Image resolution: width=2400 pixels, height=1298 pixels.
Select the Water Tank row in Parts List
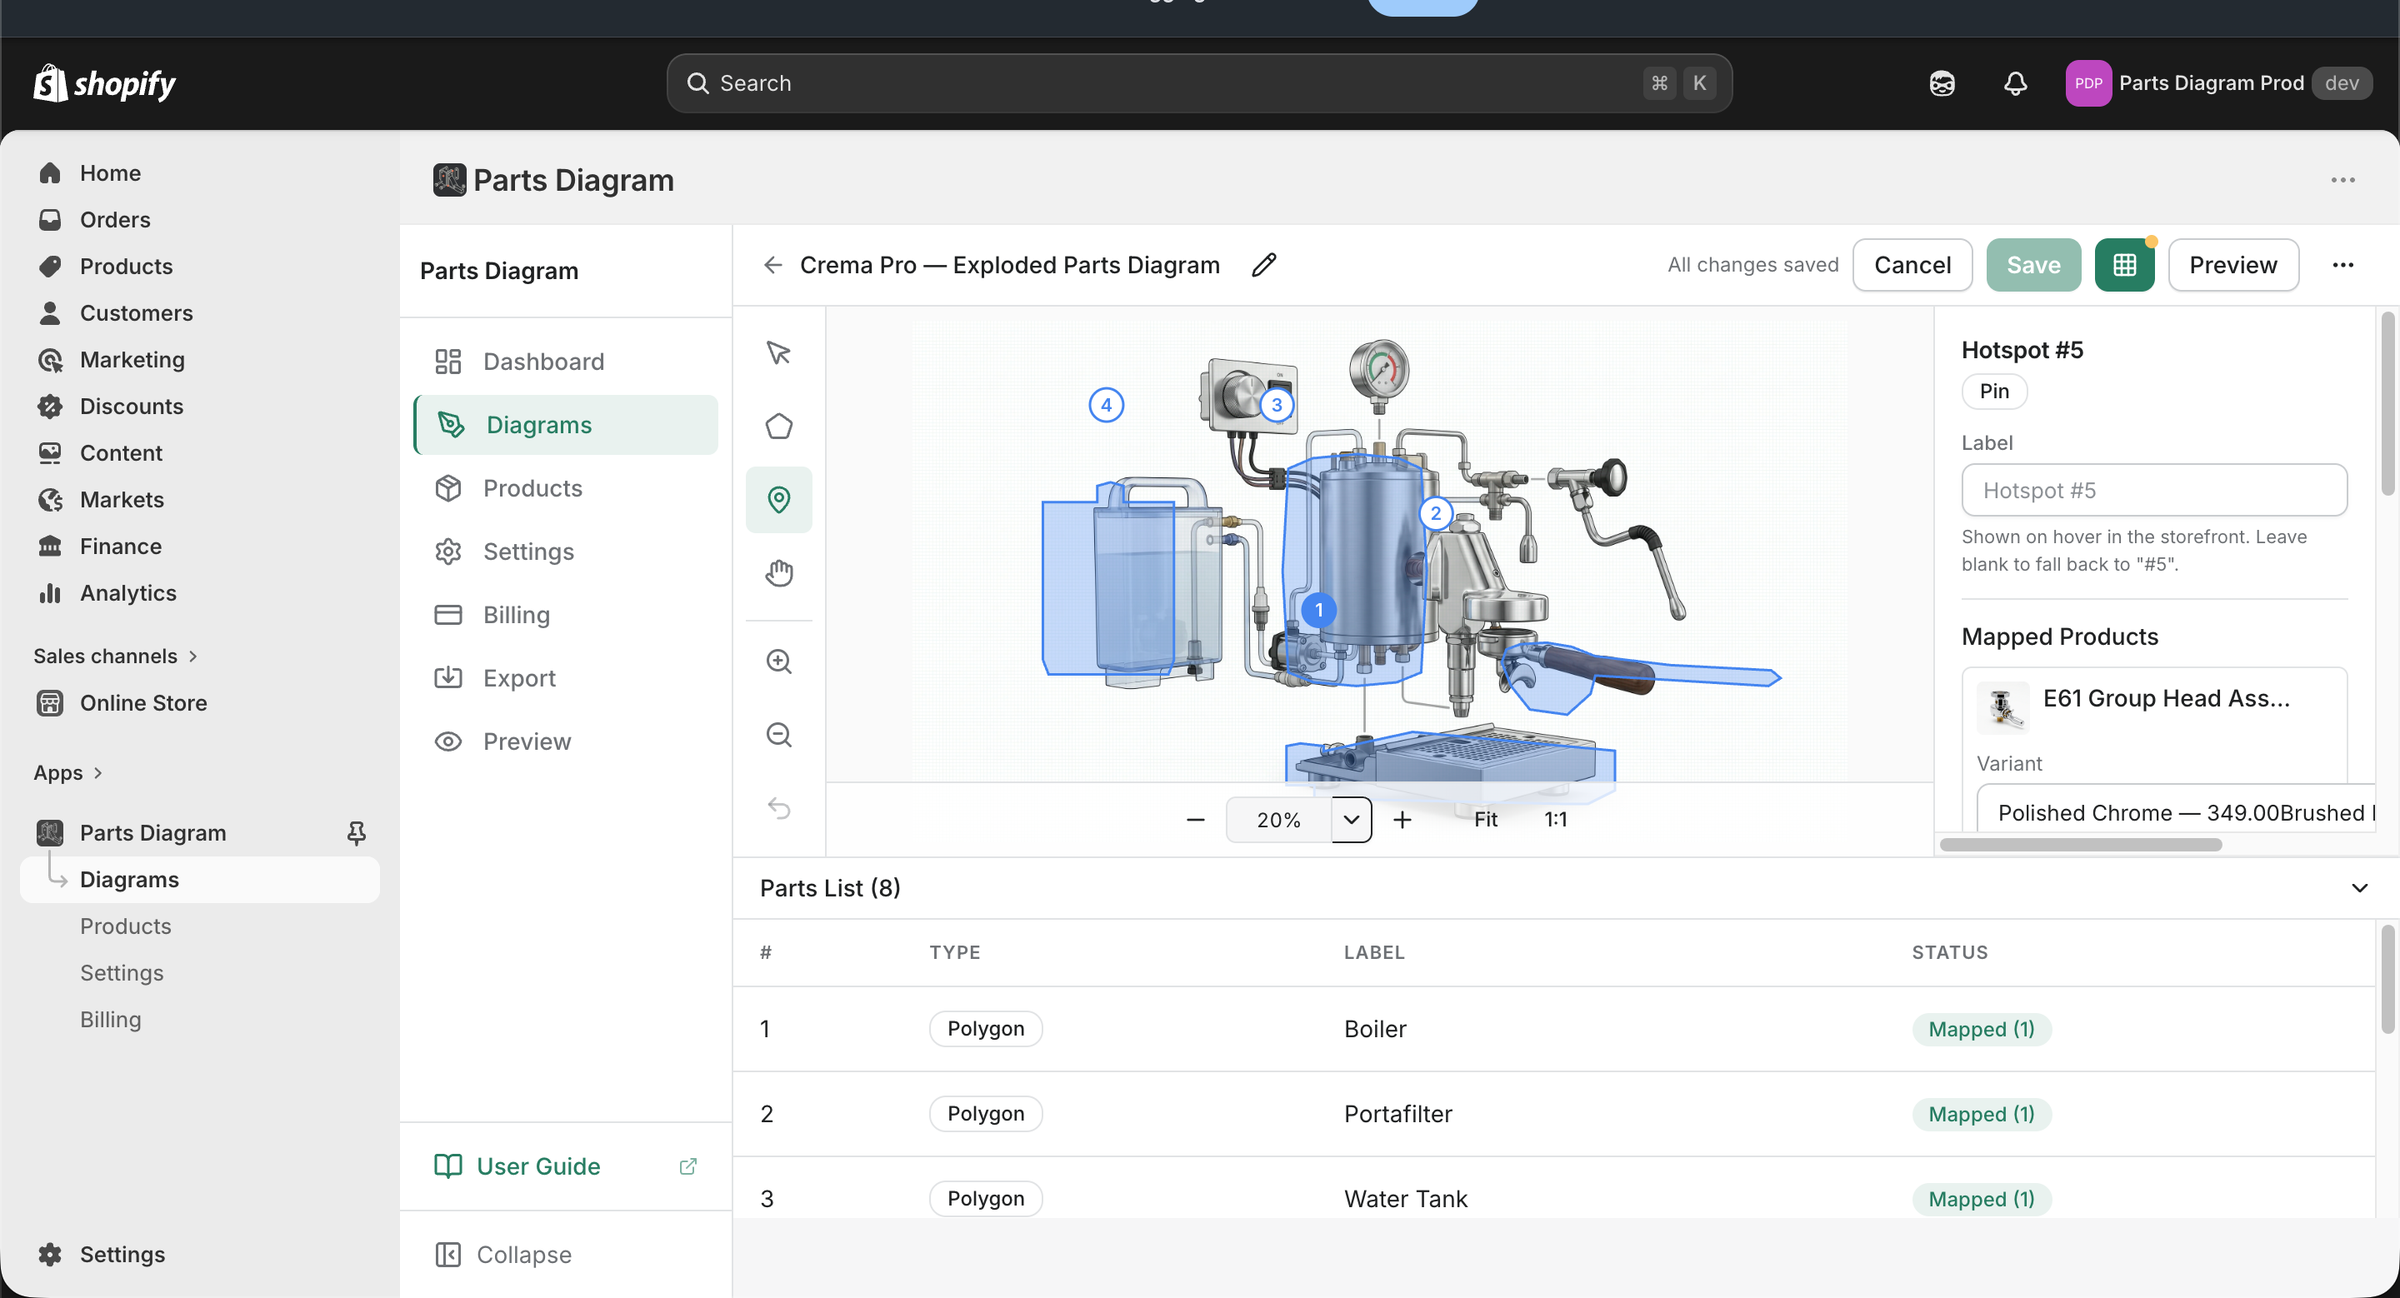point(1554,1190)
